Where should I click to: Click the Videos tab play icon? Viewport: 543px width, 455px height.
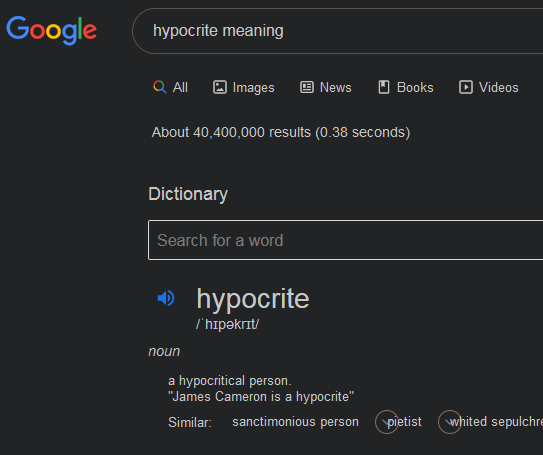466,87
